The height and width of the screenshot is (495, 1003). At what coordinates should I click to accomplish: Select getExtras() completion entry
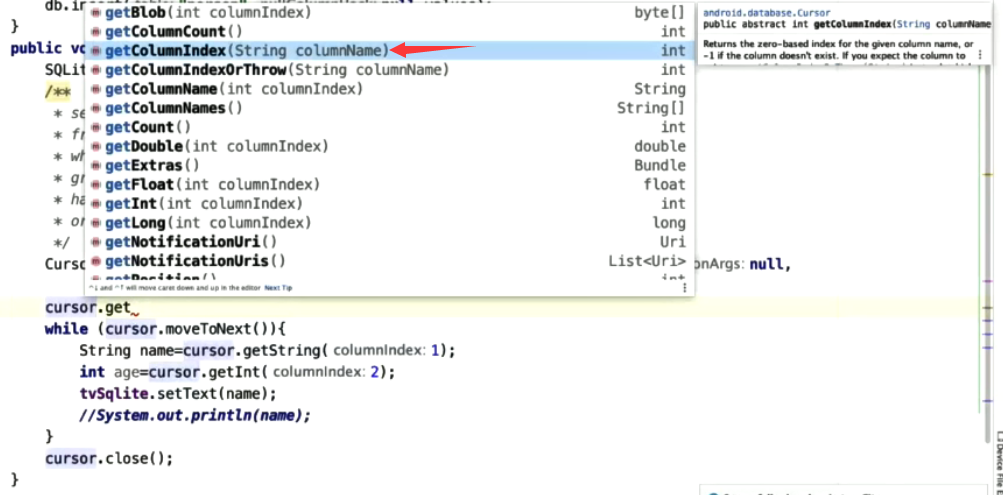[x=389, y=166]
